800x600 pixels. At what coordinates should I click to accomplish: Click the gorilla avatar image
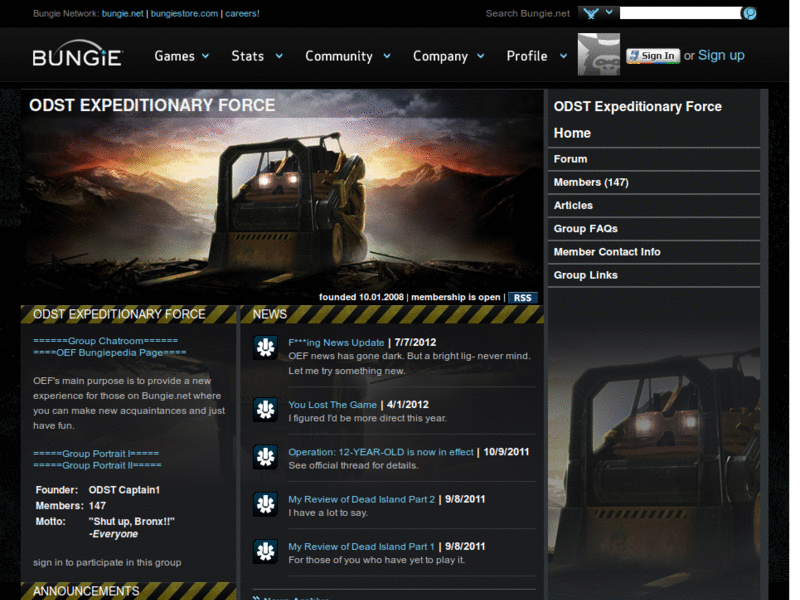pos(598,54)
